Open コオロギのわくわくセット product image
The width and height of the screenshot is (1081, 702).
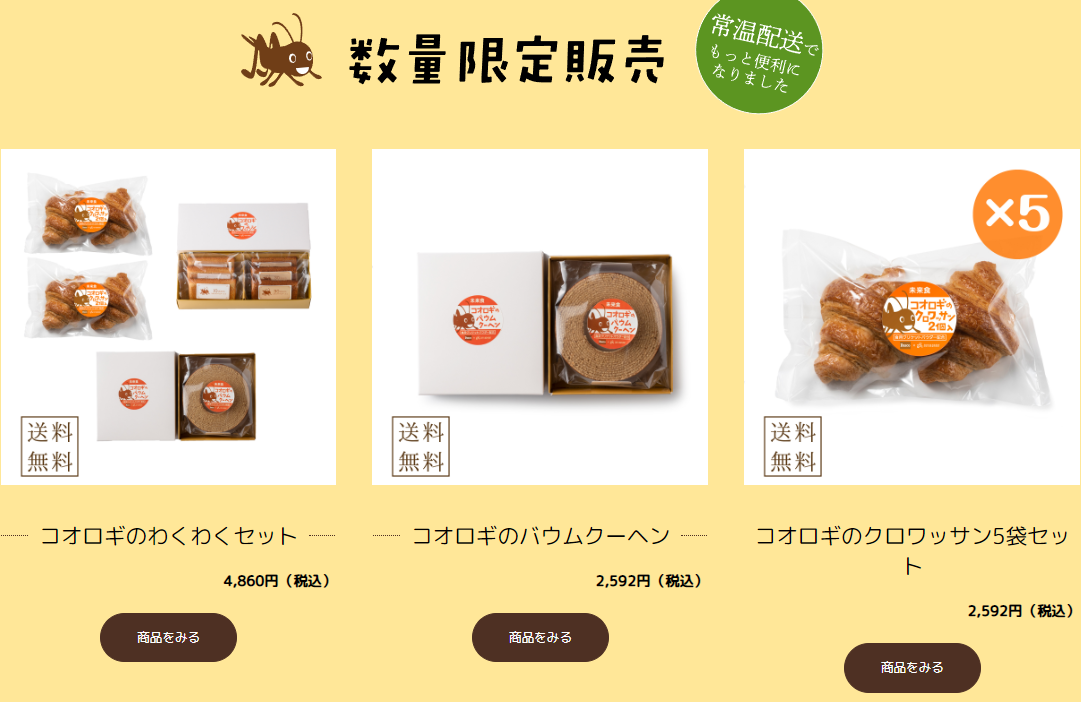168,317
